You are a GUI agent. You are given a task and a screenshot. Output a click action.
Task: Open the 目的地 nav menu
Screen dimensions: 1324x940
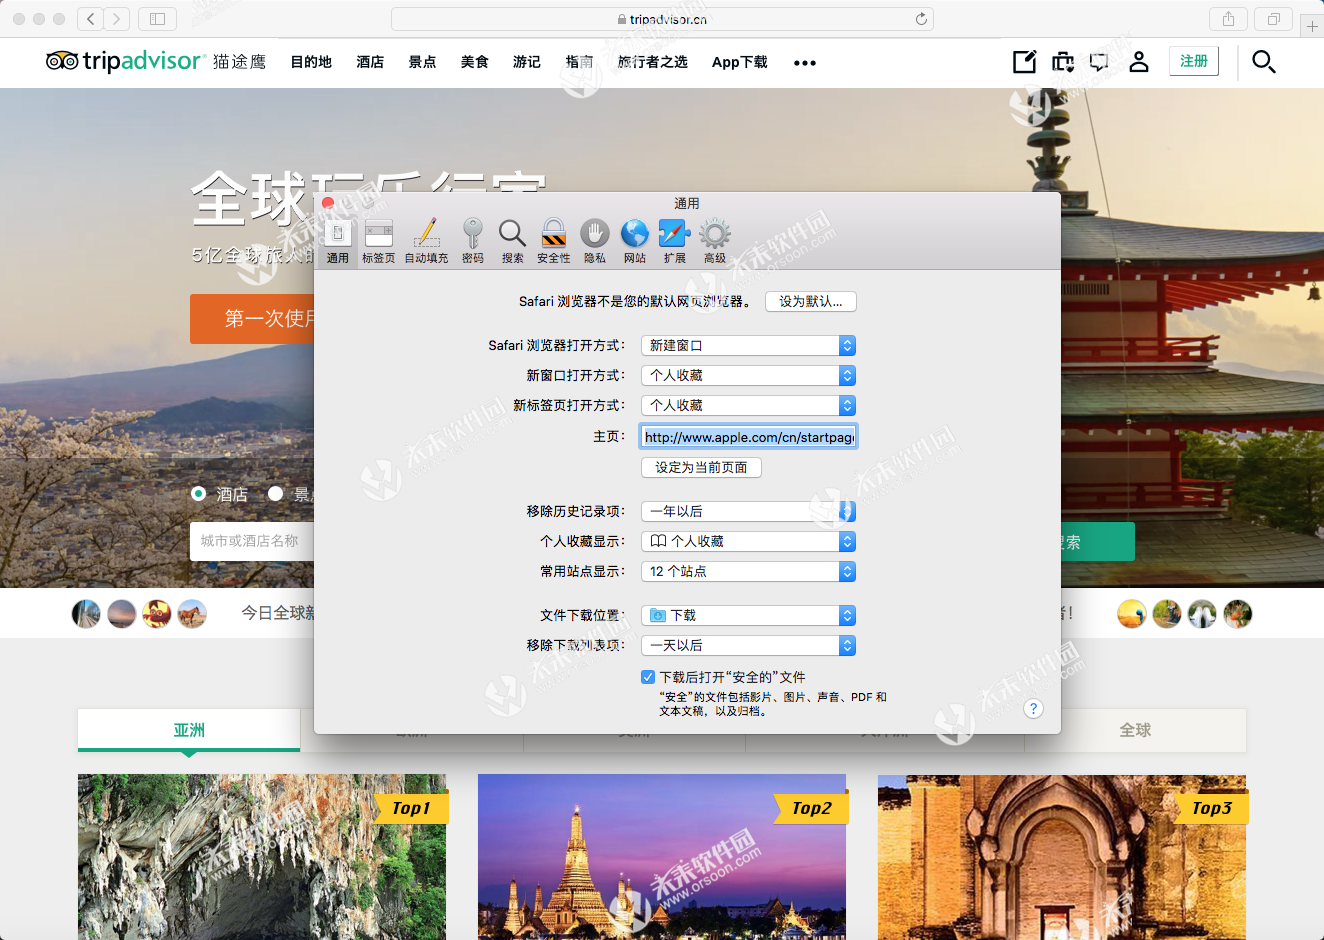311,62
